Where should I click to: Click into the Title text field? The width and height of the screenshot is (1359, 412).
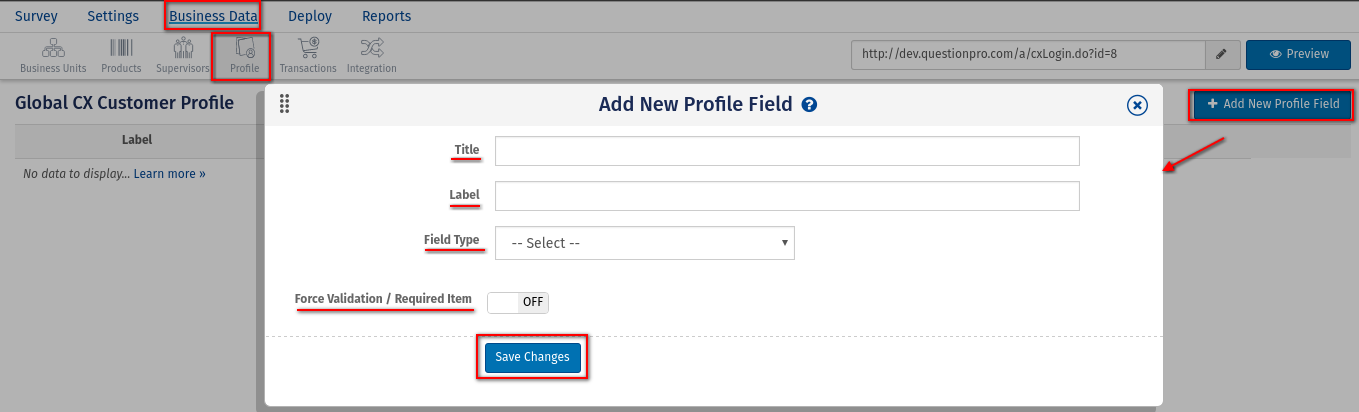[787, 151]
